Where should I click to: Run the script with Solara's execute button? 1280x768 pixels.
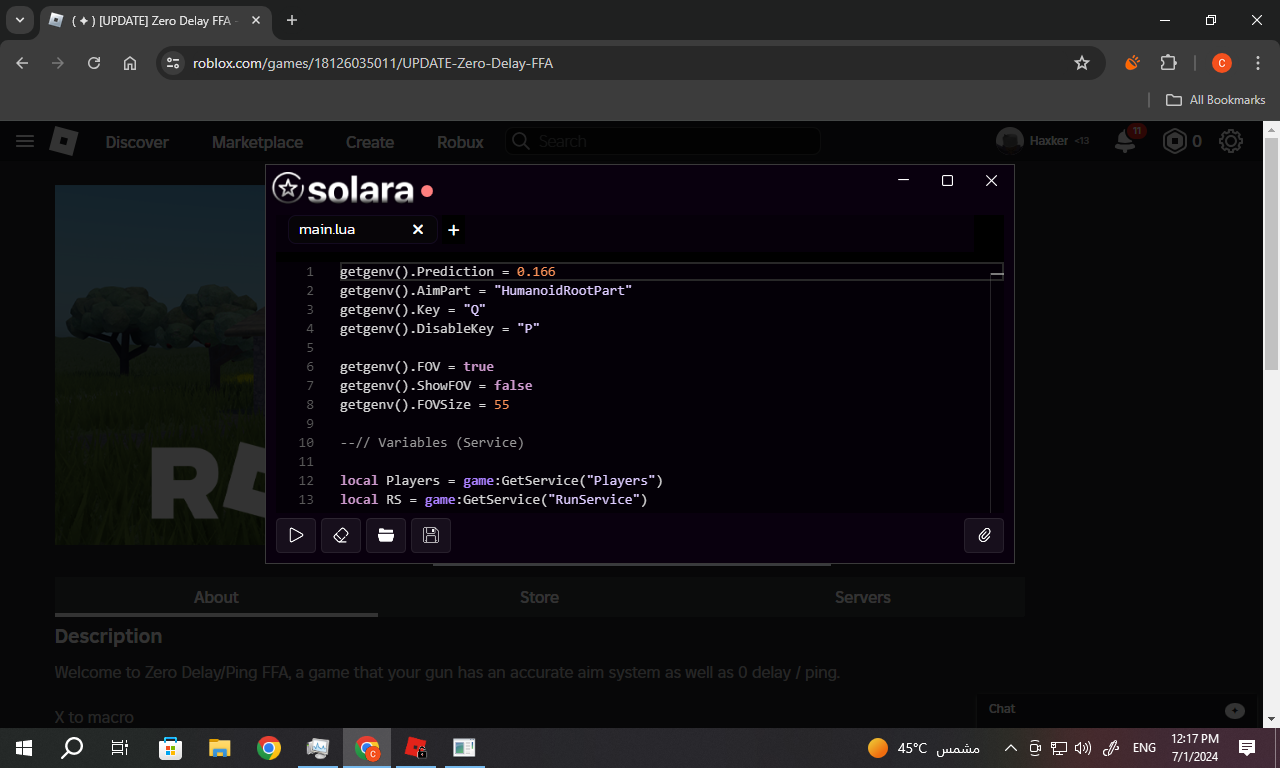tap(296, 535)
